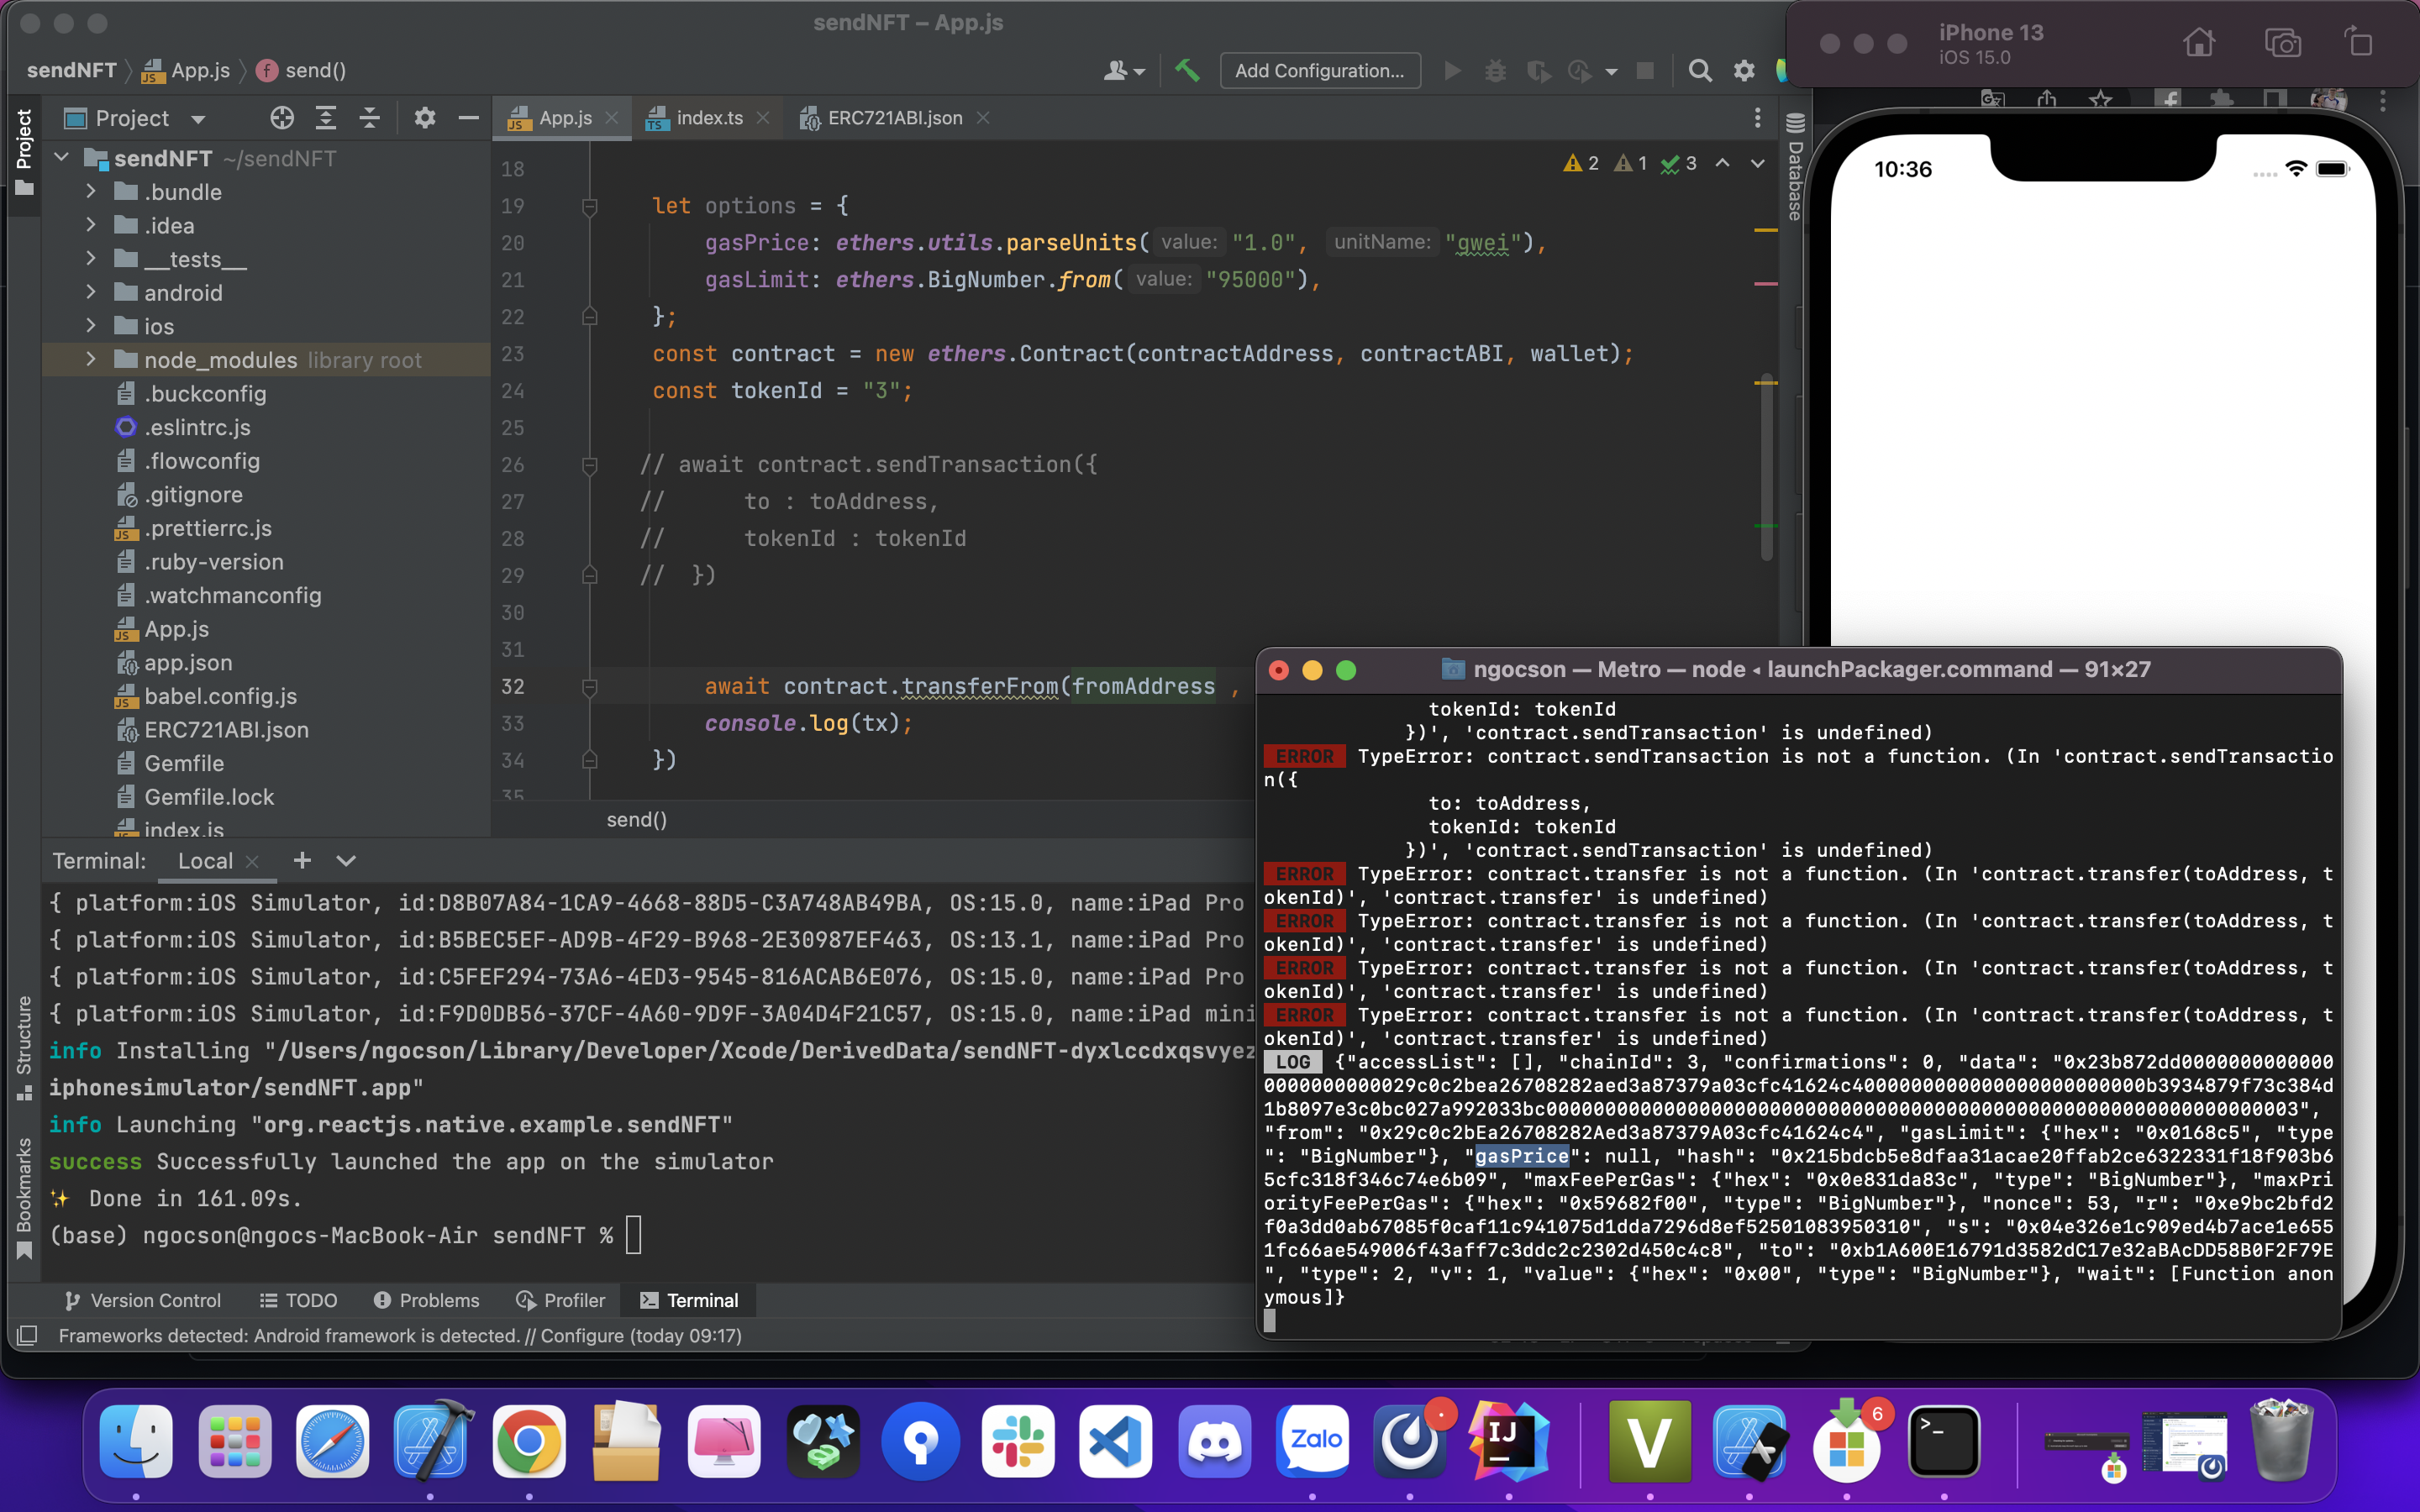Open Discord from the Dock
2420x1512 pixels.
pos(1214,1441)
